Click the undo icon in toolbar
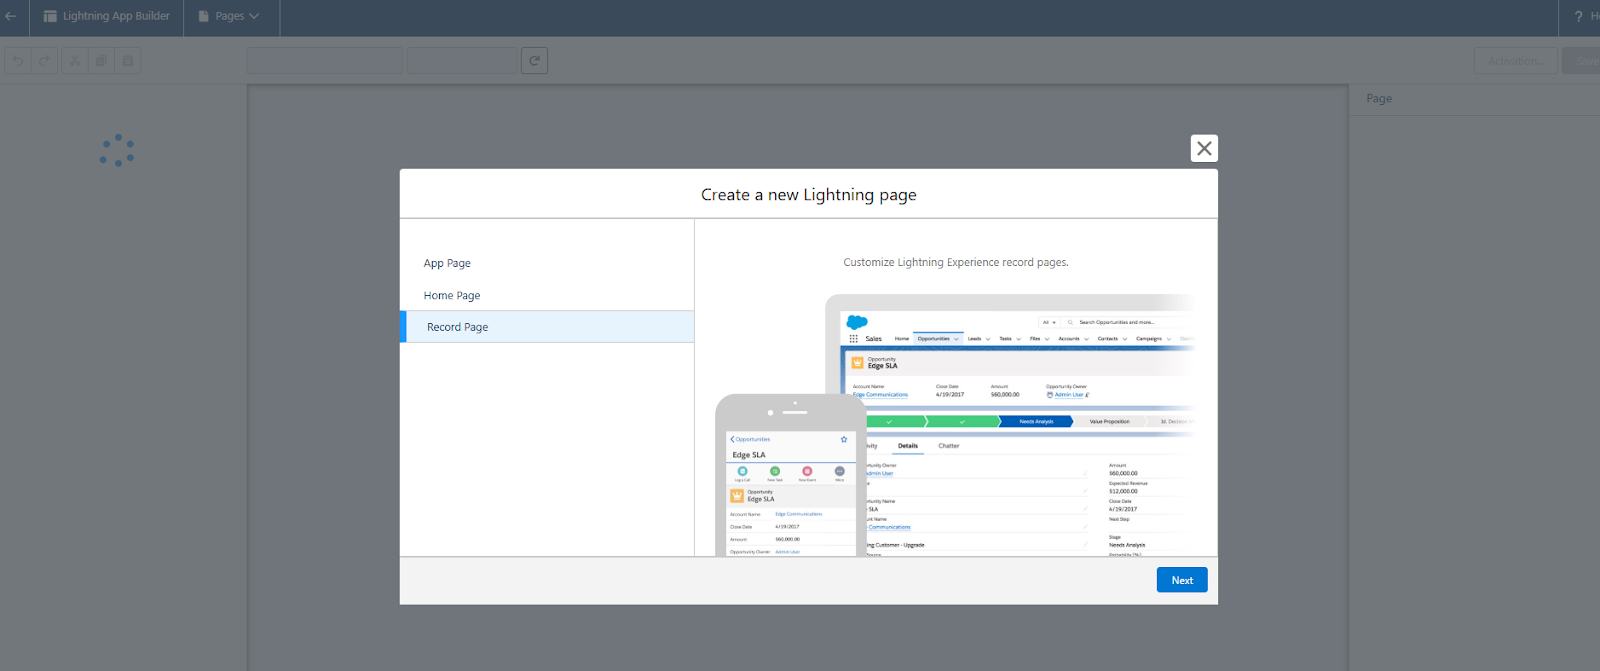This screenshot has width=1600, height=671. 17,61
